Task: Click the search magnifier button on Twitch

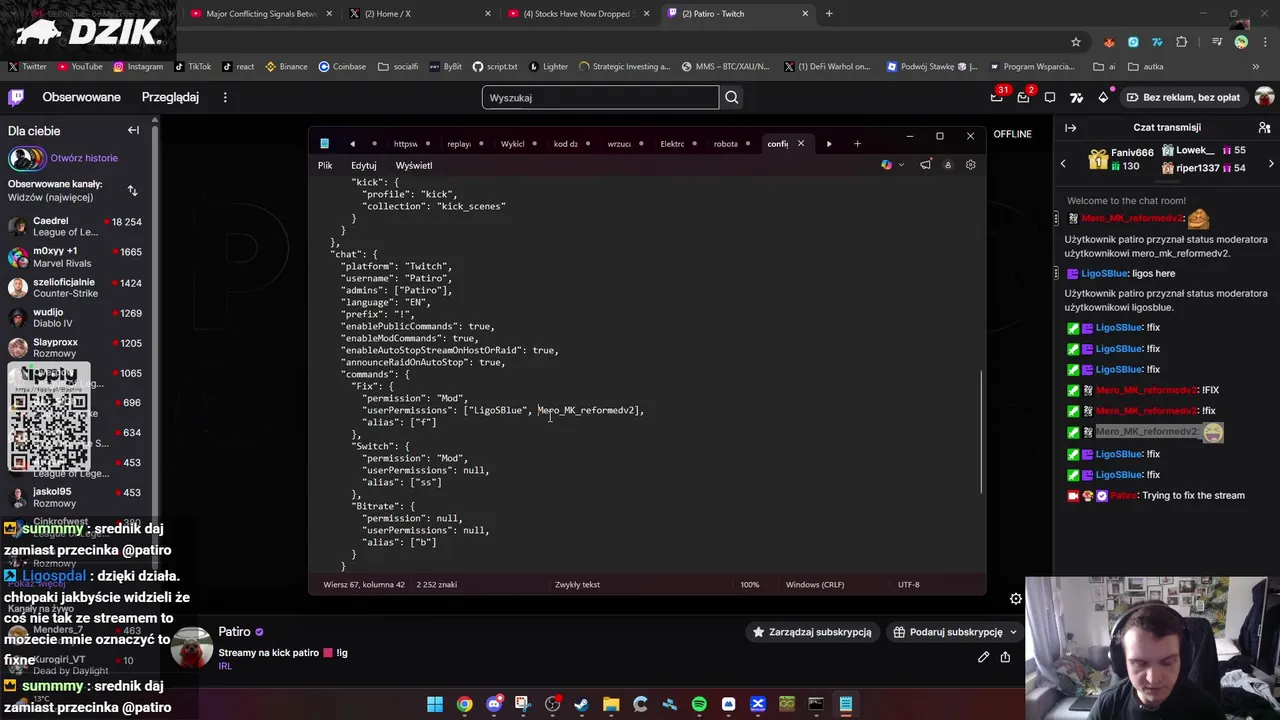Action: pos(732,97)
